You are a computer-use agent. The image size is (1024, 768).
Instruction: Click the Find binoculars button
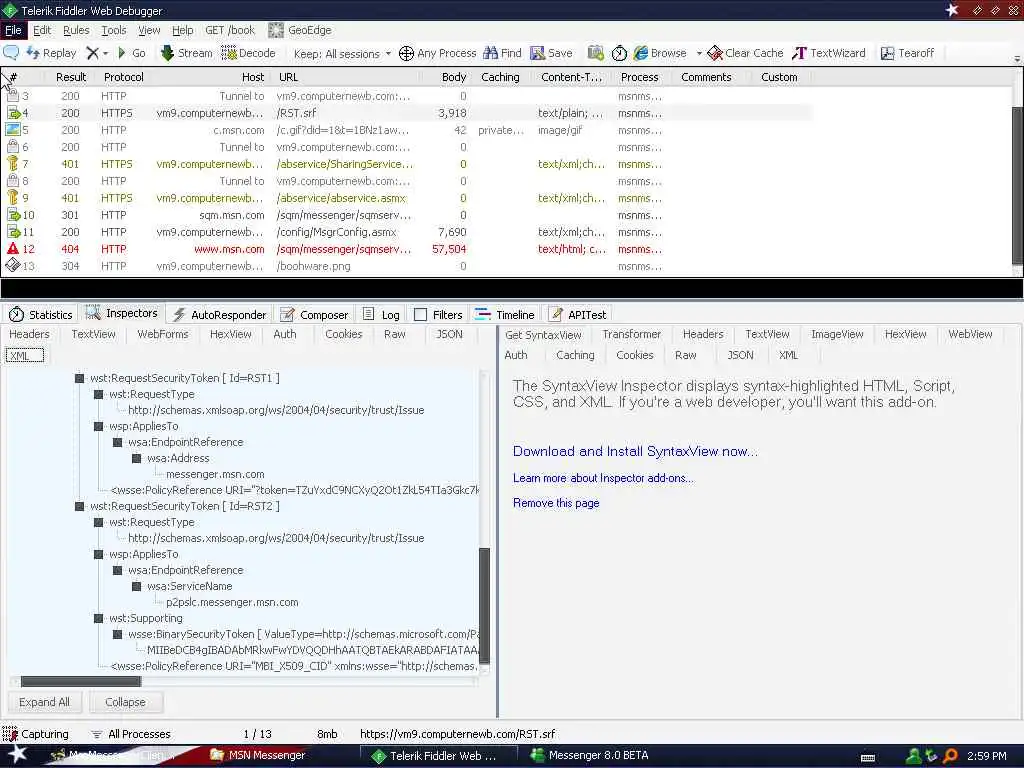point(502,53)
